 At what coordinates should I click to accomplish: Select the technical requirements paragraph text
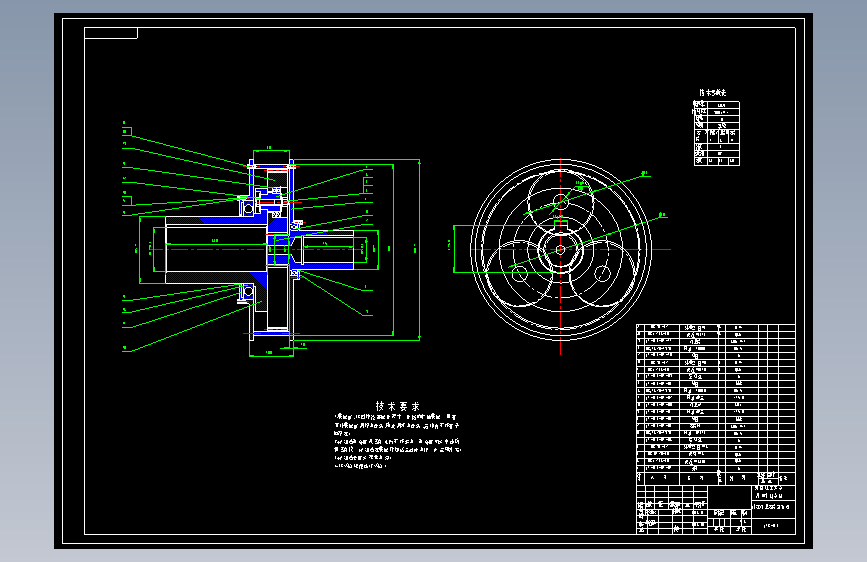[397, 441]
